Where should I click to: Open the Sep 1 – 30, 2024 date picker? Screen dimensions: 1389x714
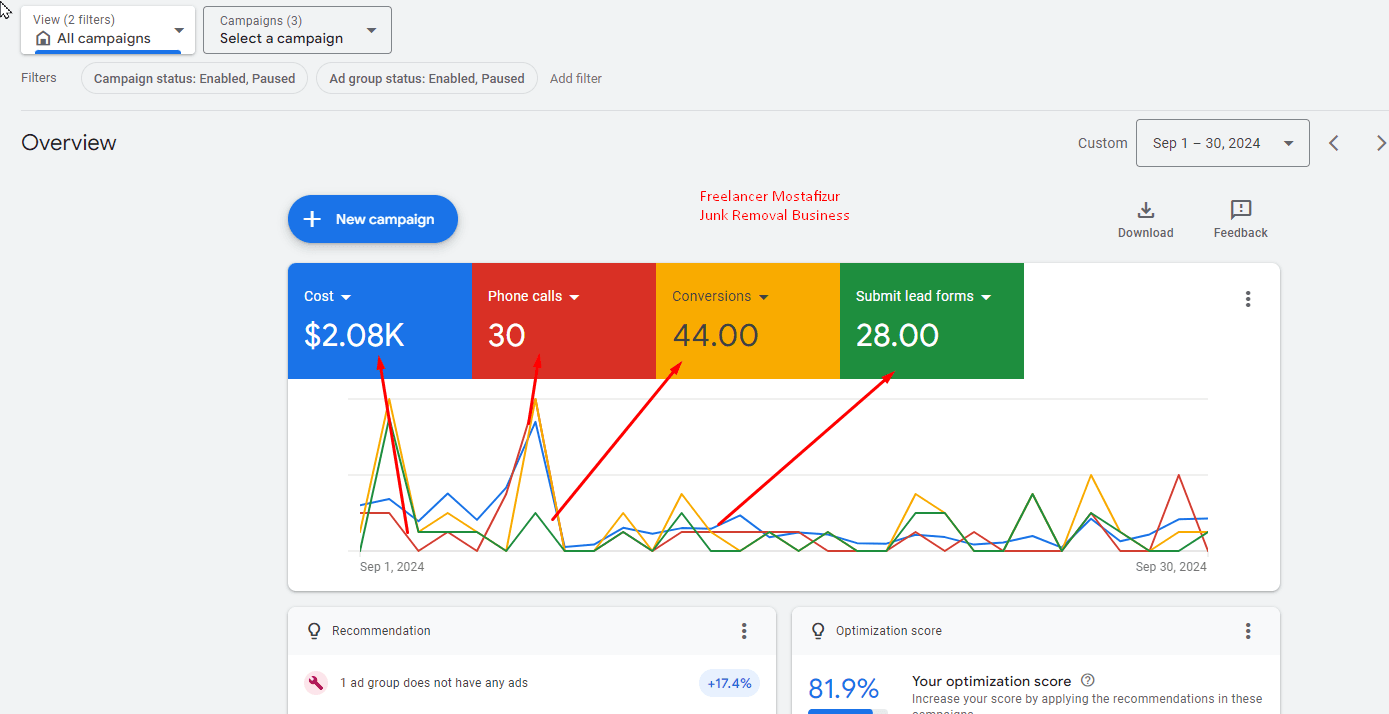(1222, 143)
